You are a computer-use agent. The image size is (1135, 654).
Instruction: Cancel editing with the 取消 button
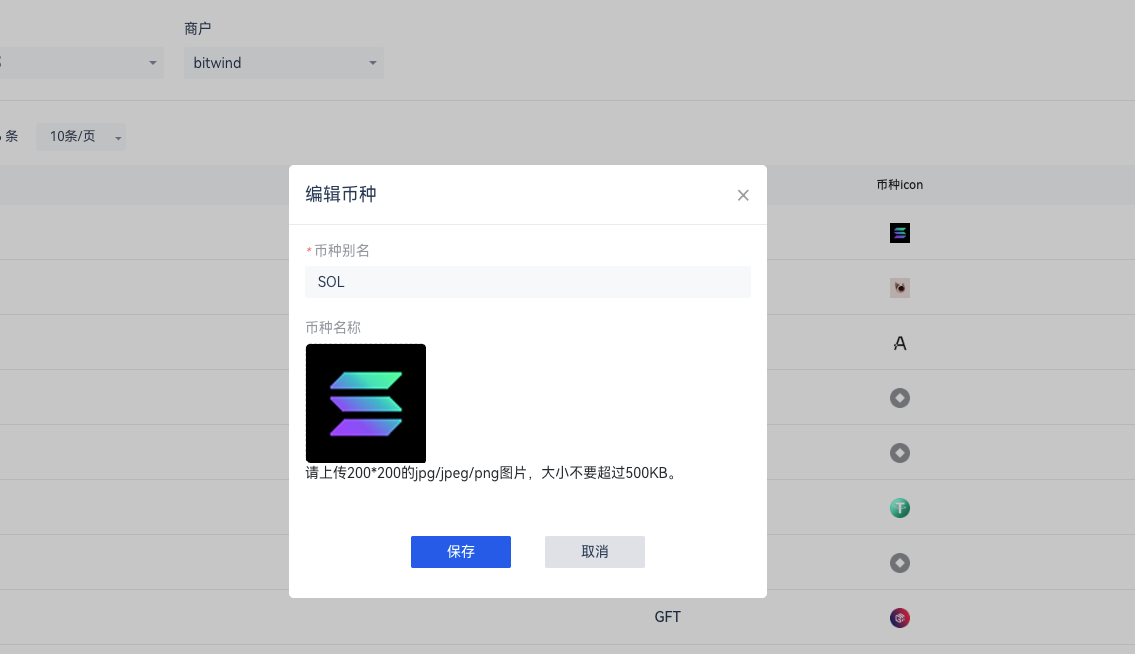coord(595,552)
